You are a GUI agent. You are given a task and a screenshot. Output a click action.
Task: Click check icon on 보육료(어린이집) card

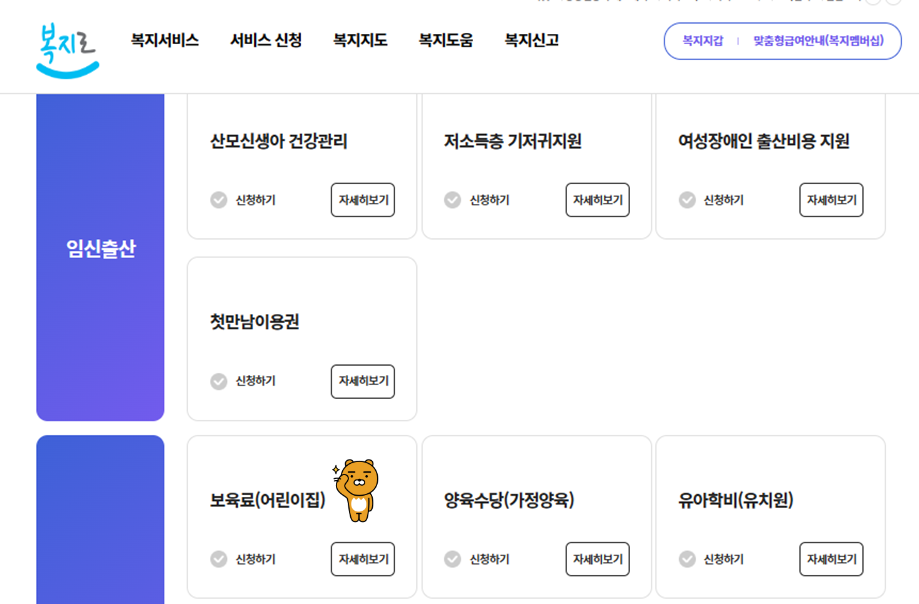[x=217, y=559]
